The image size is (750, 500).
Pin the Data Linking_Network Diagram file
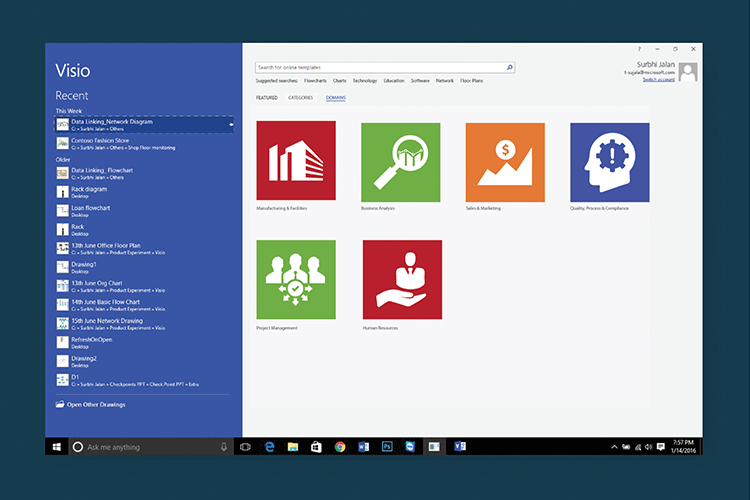coord(232,124)
